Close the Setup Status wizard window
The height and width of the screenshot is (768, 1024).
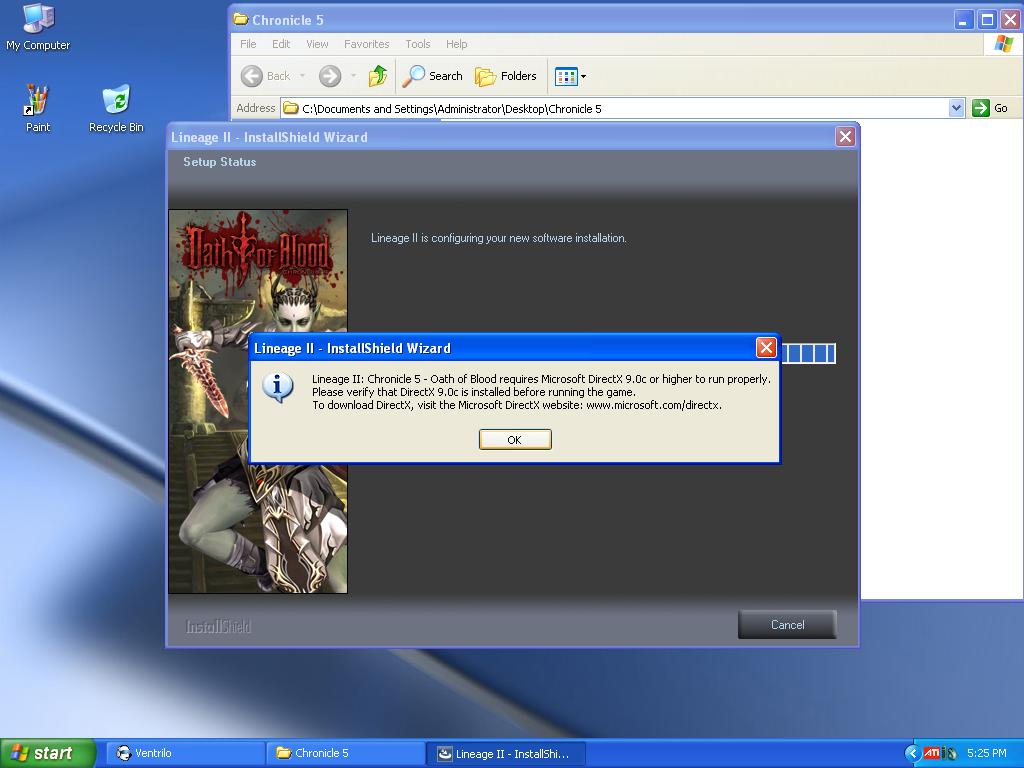coord(845,136)
